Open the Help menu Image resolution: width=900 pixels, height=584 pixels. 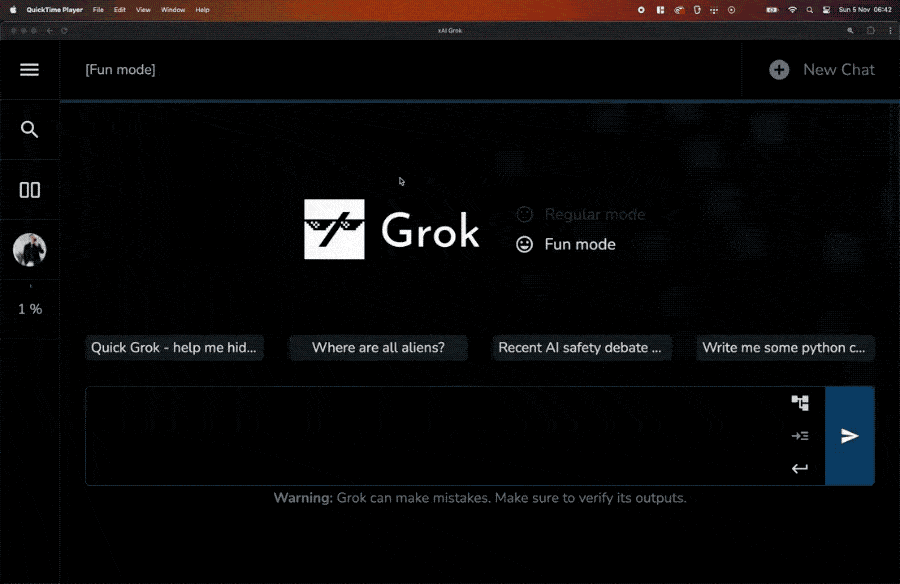202,10
